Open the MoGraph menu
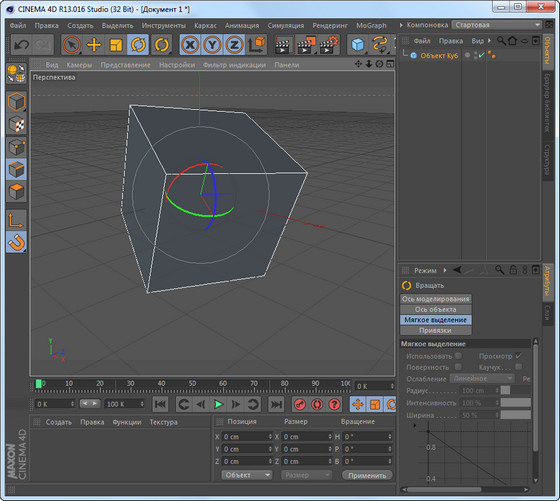560x501 pixels. coord(371,26)
